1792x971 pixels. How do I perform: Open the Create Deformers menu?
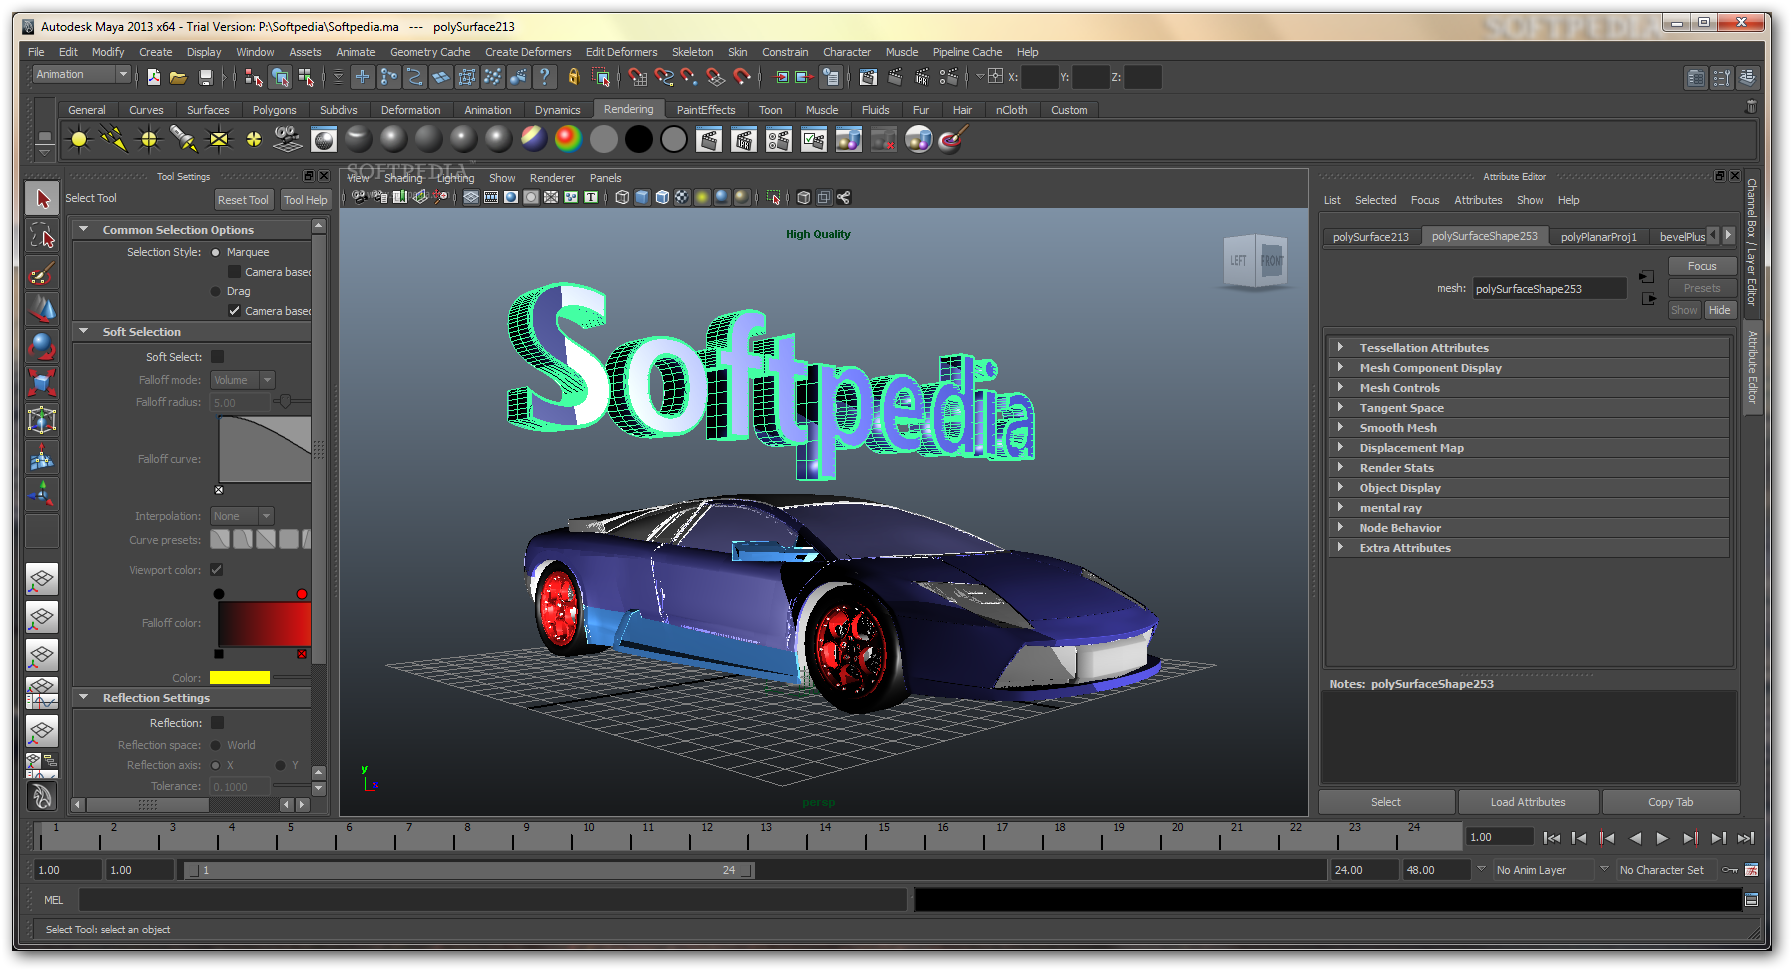(528, 52)
